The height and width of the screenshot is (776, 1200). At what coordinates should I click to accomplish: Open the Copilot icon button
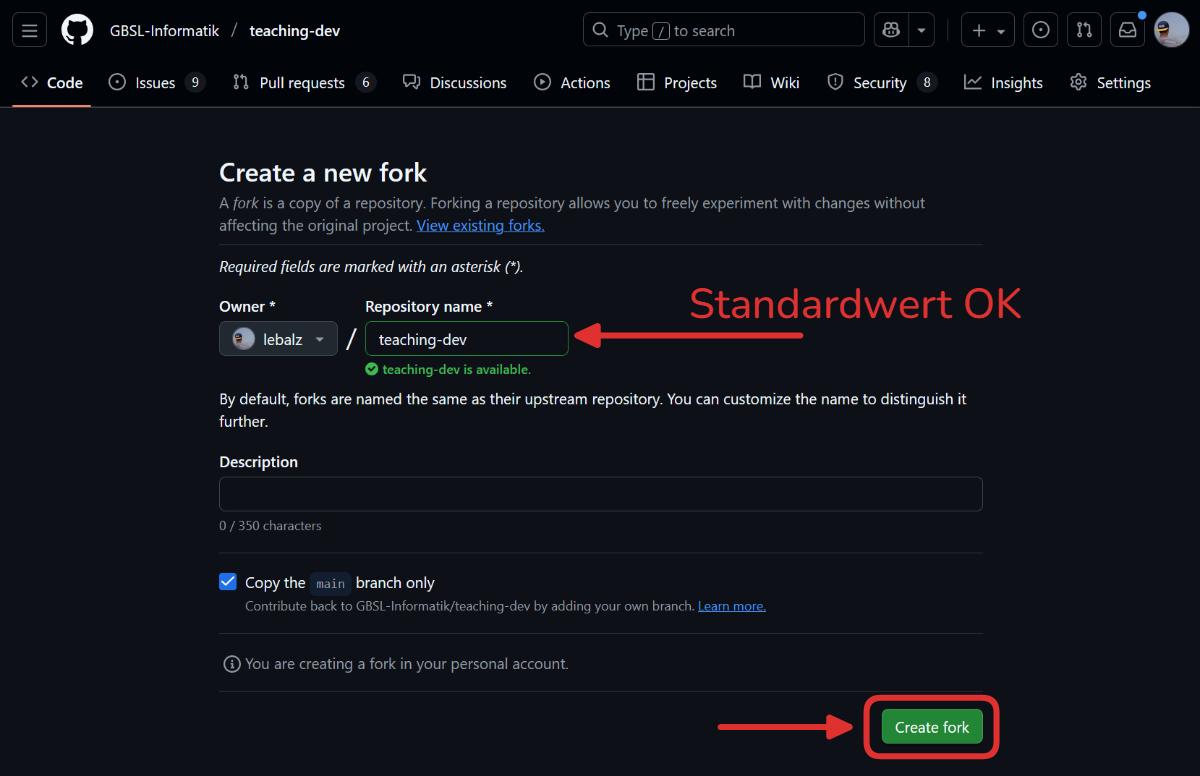point(890,30)
